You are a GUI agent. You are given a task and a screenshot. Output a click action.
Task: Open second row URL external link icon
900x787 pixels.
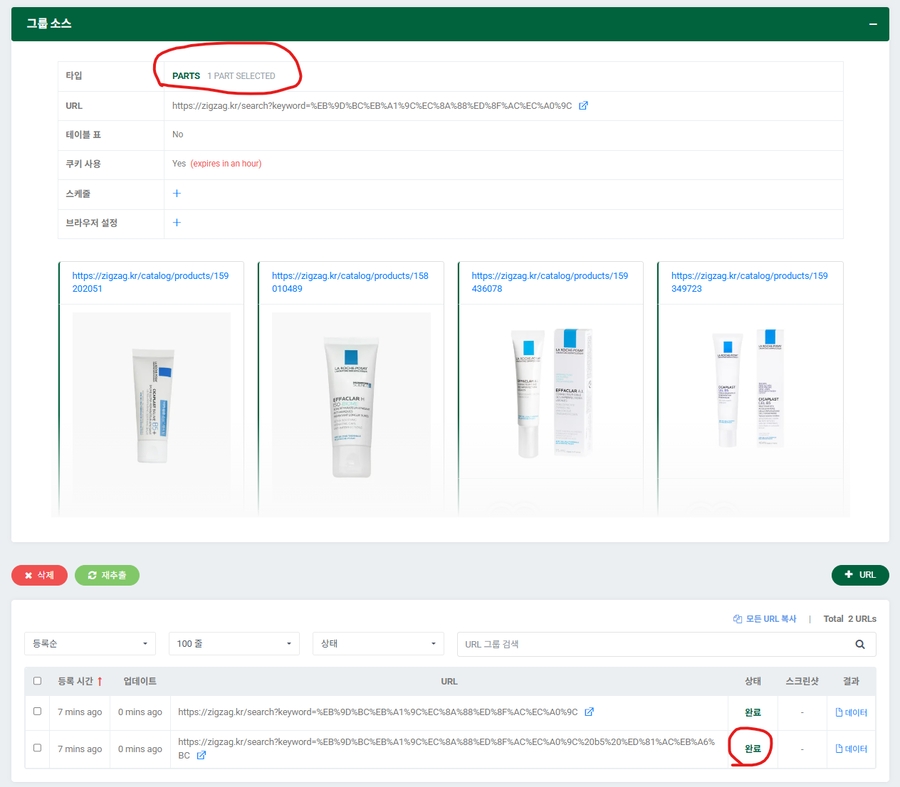coord(202,755)
